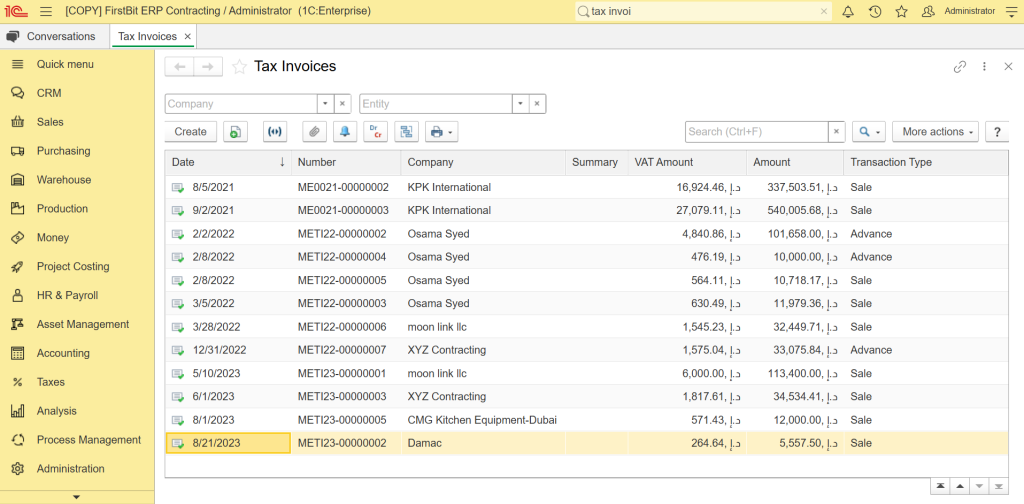
Task: Sort by the Number column header
Action: [346, 163]
